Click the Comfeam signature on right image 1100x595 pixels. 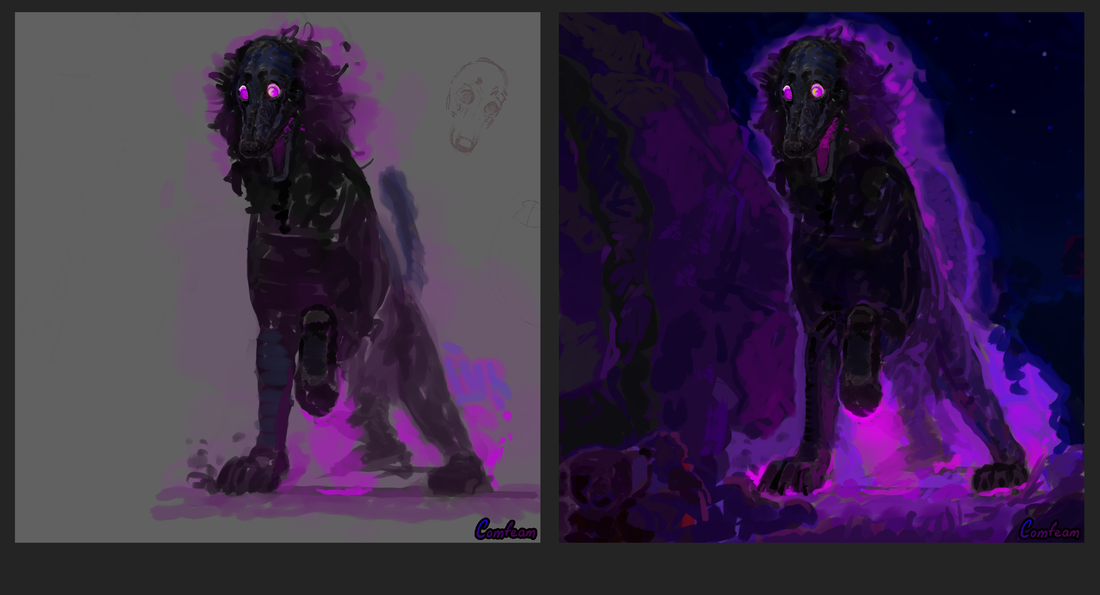(1049, 530)
